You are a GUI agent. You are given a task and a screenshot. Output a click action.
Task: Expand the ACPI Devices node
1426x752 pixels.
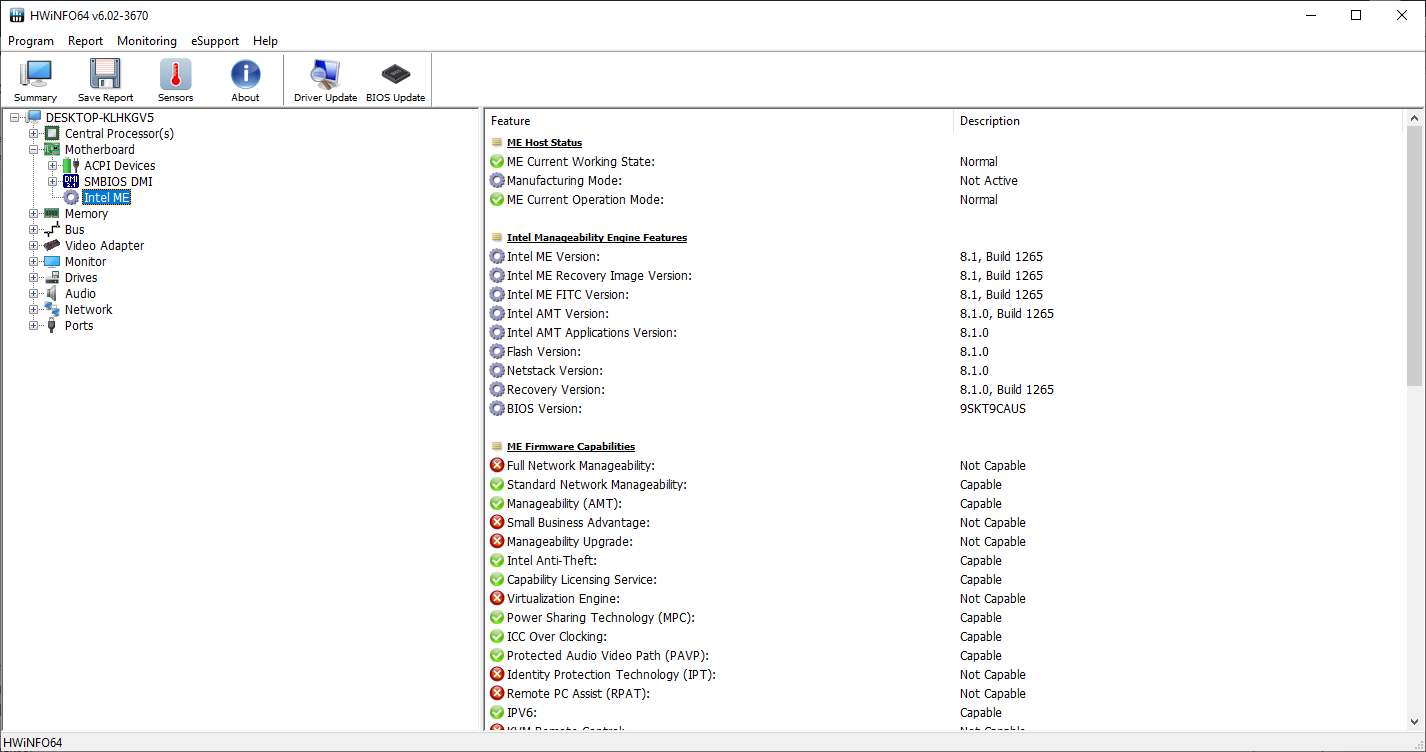coord(52,166)
